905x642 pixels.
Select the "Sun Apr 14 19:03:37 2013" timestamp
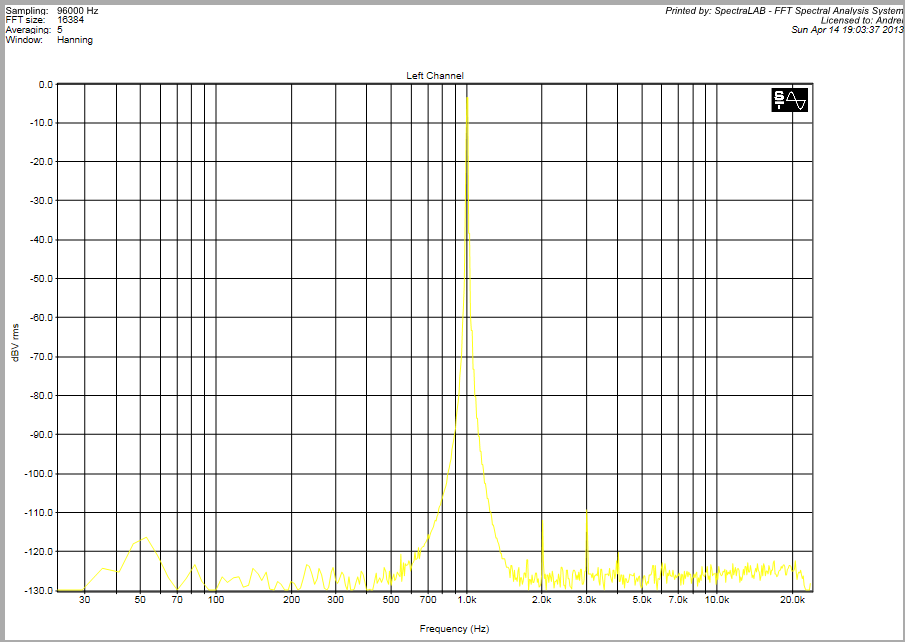[x=847, y=30]
